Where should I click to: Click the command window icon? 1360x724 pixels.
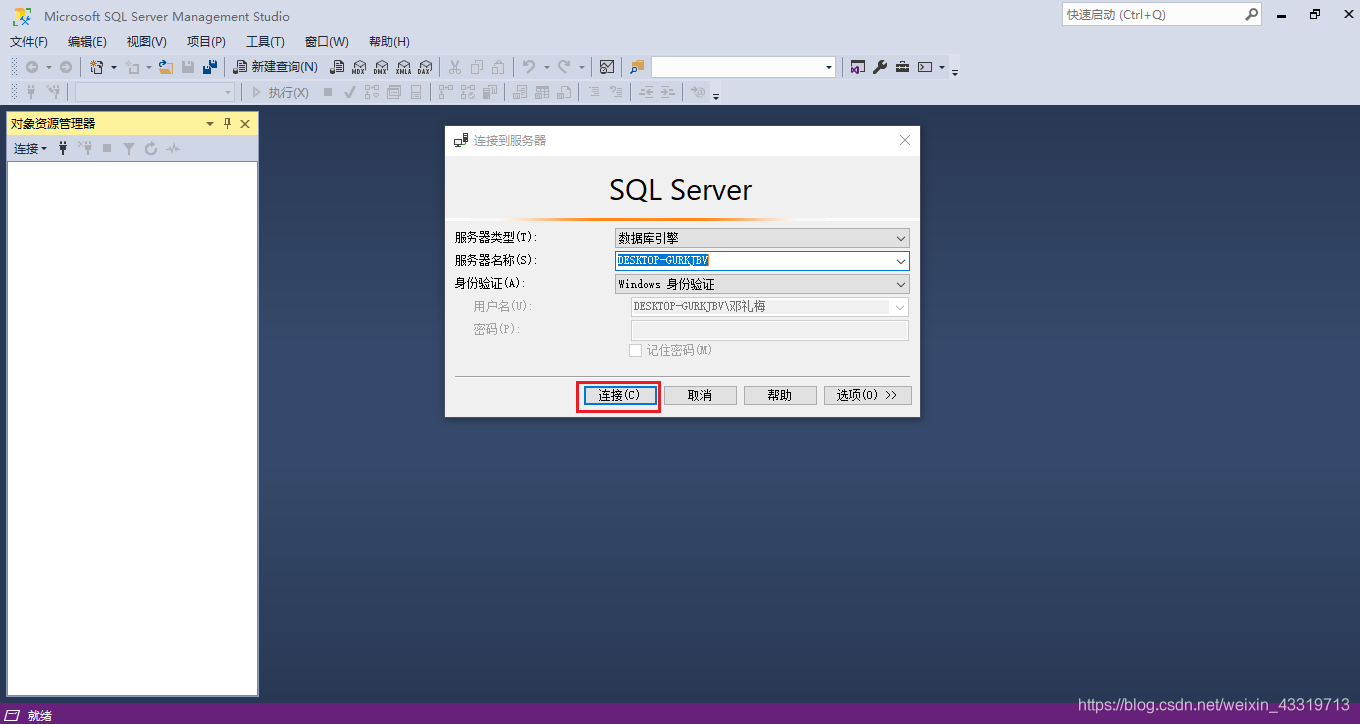925,67
